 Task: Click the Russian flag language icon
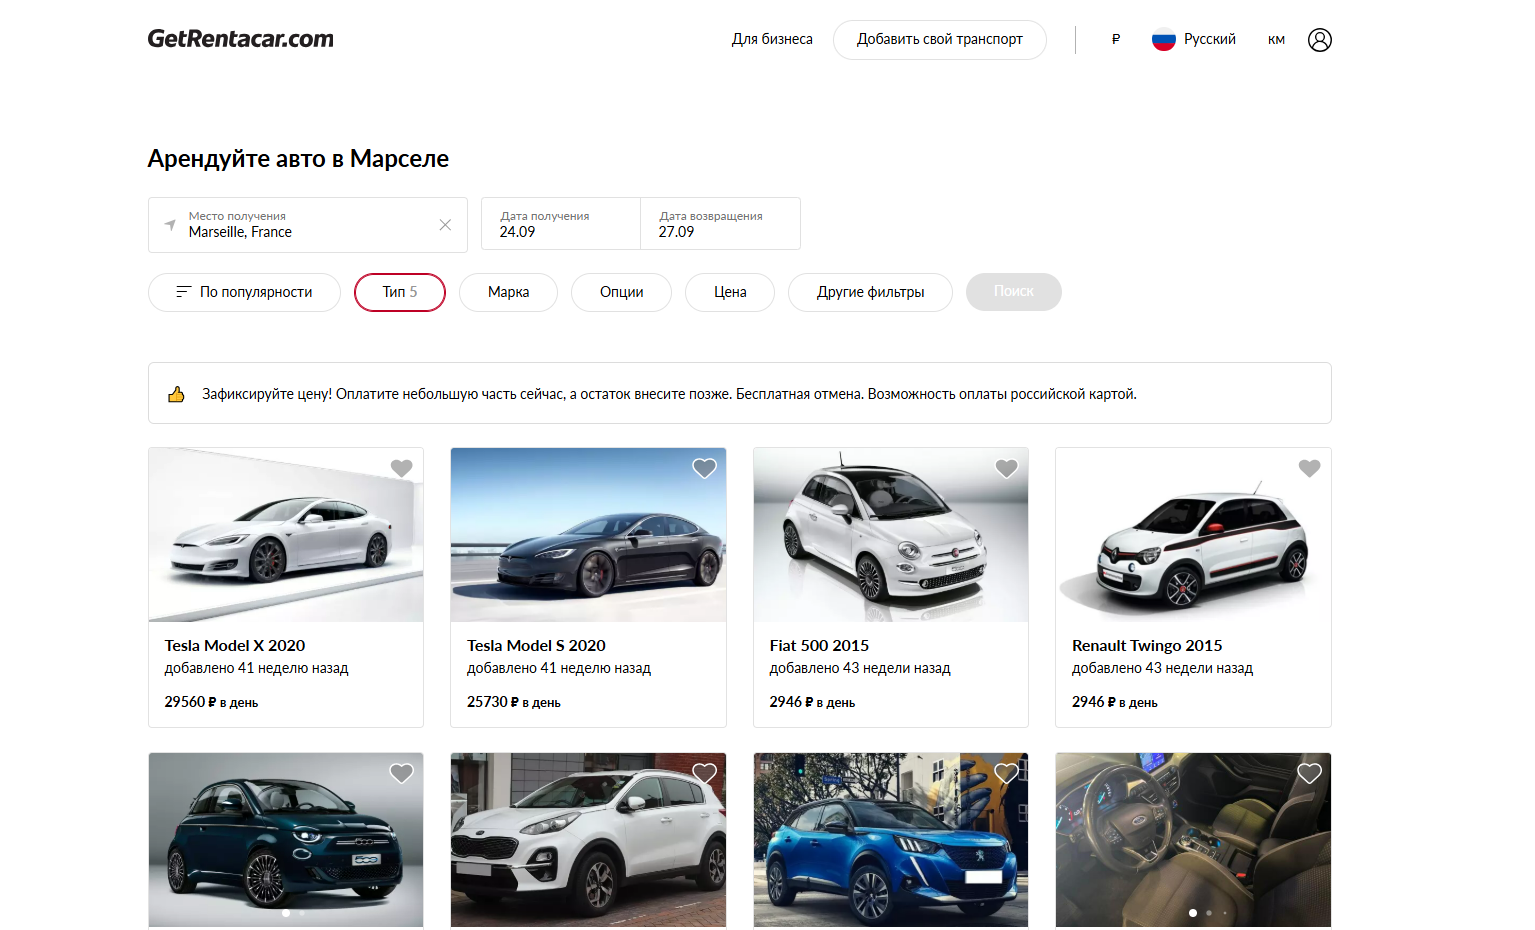click(x=1163, y=40)
